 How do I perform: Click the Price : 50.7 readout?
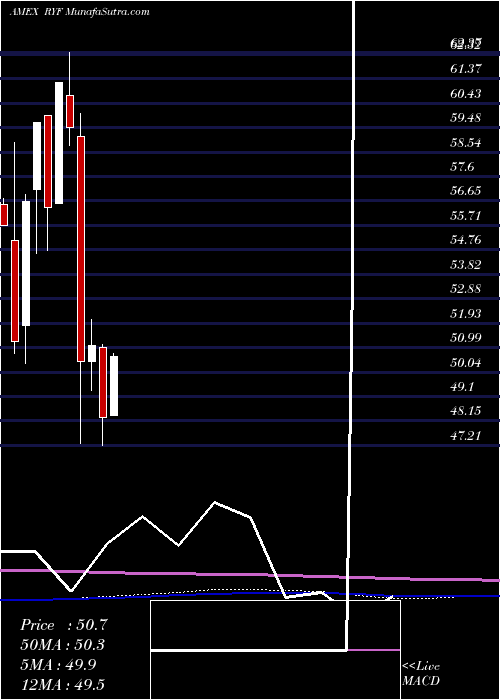click(x=63, y=625)
